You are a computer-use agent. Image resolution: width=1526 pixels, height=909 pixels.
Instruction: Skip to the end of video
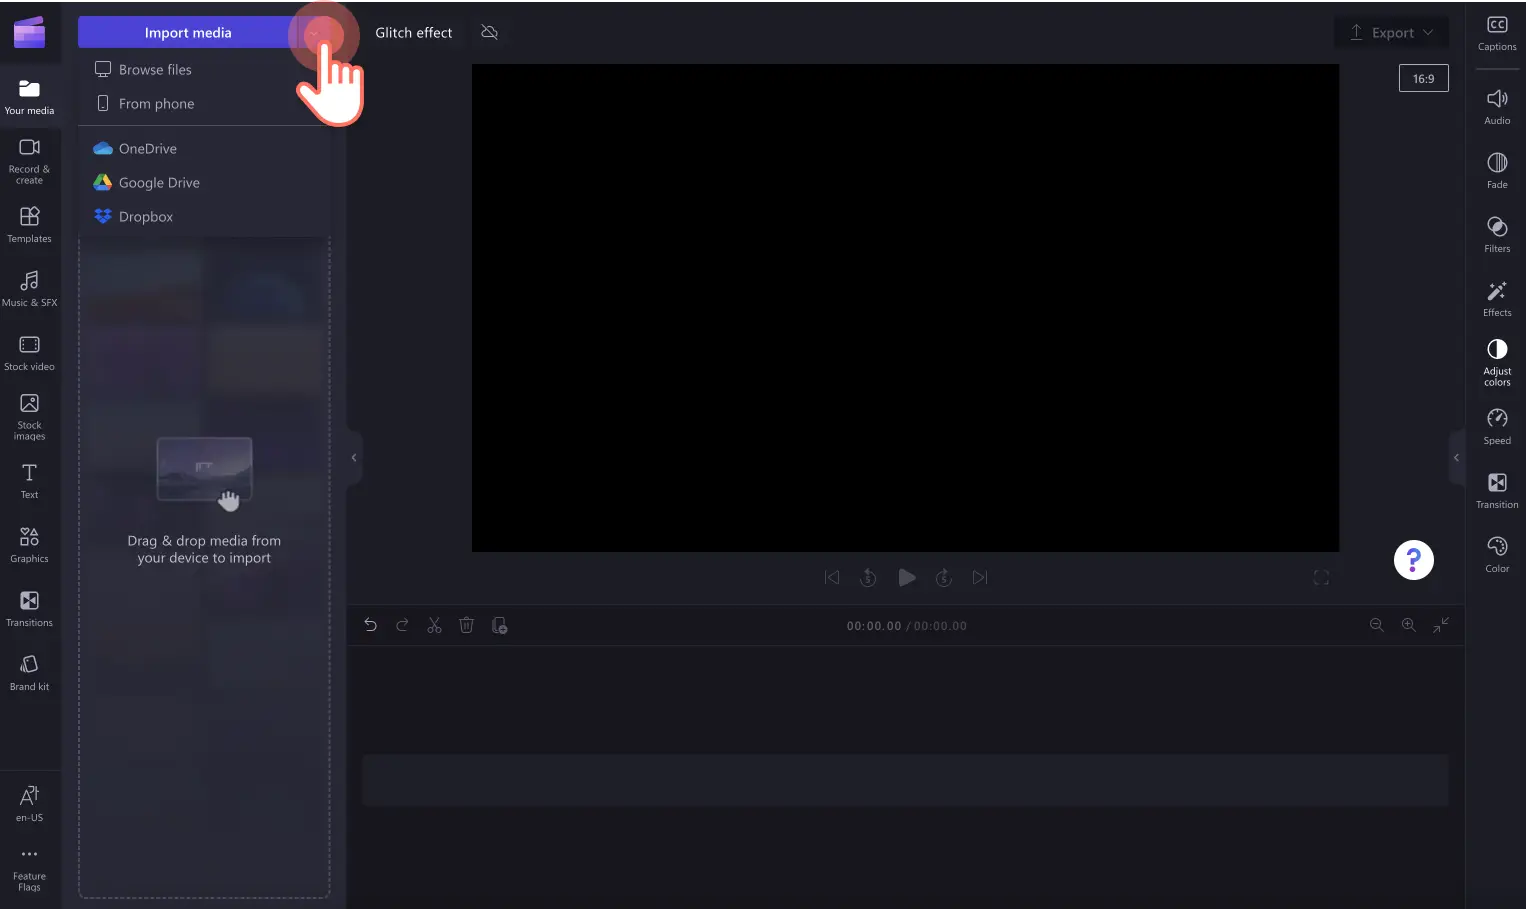[980, 577]
